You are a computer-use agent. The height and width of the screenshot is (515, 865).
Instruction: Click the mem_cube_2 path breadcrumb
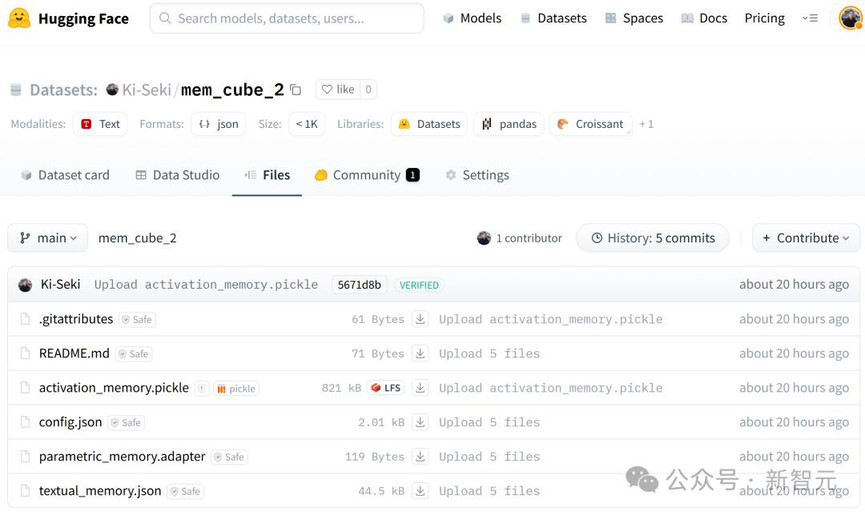coord(137,238)
